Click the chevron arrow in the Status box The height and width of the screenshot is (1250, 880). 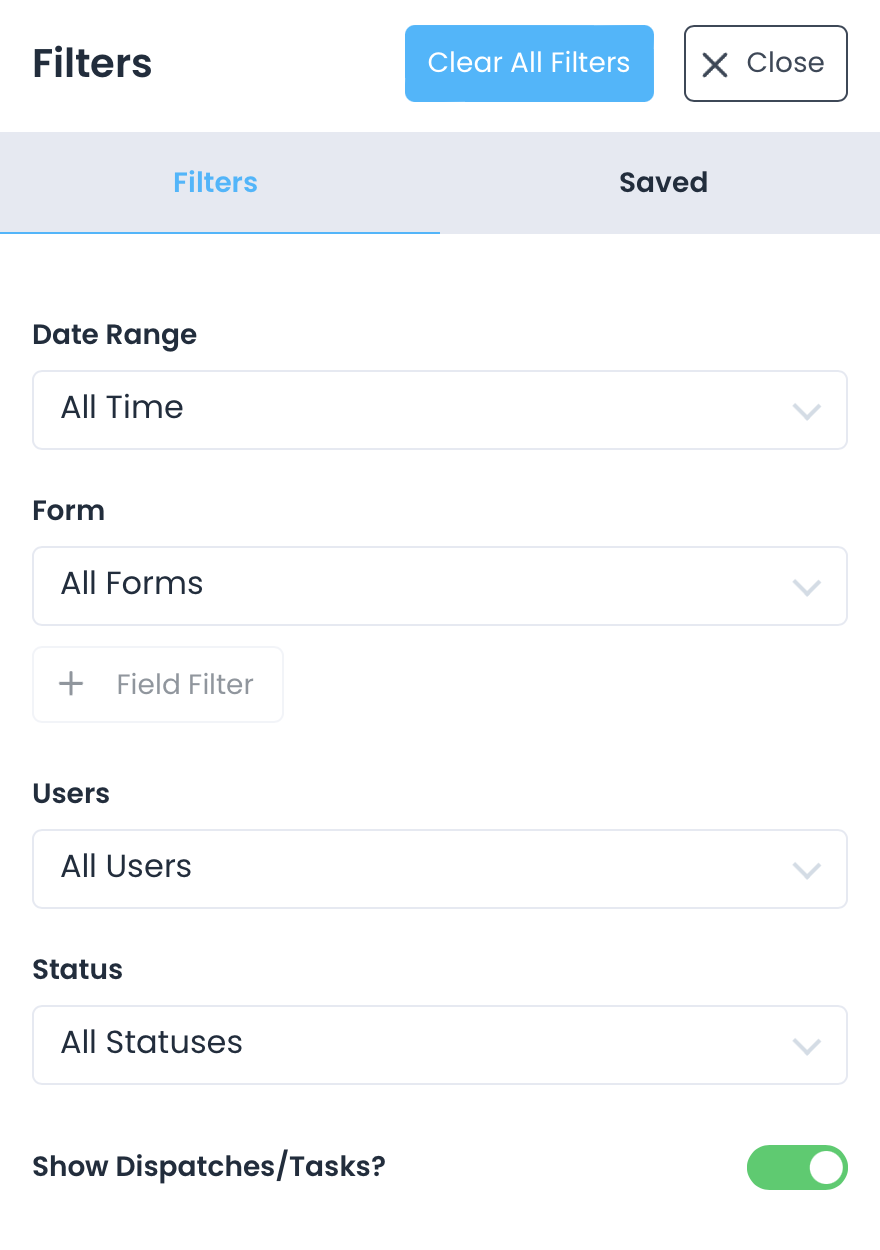tap(806, 1046)
